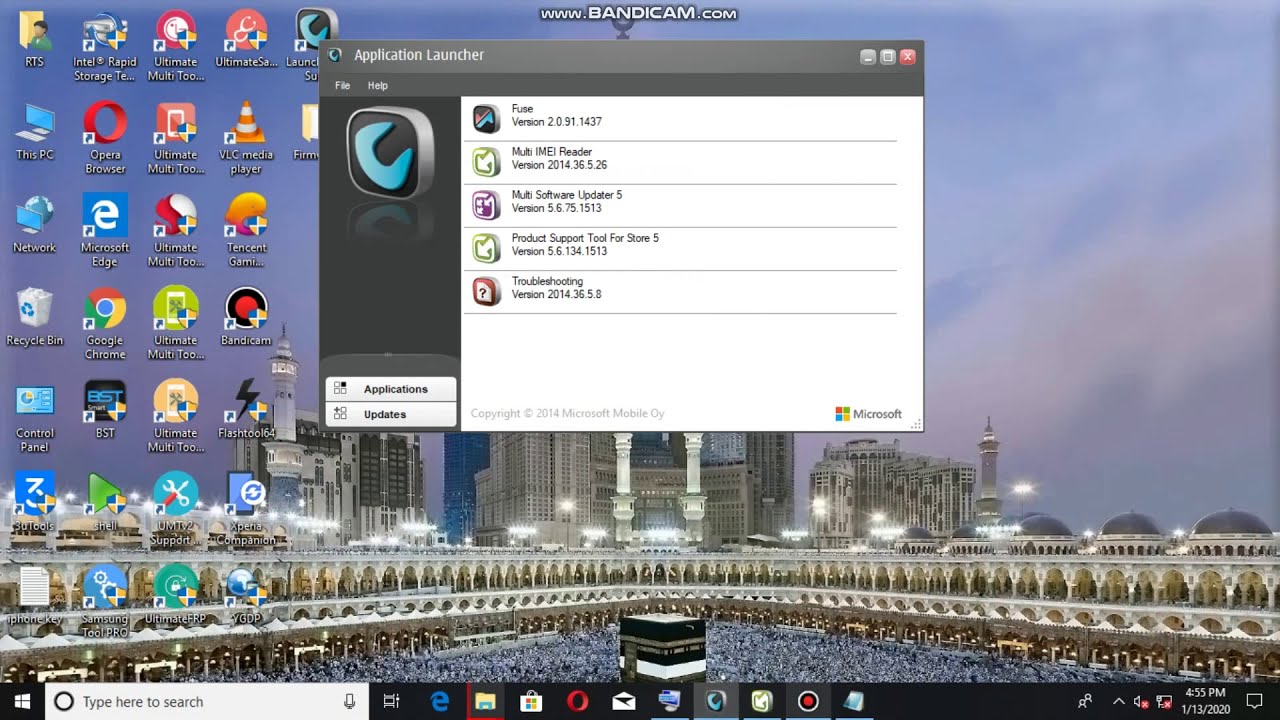
Task: Open the Multi IMEI Reader app icon
Action: coord(486,162)
